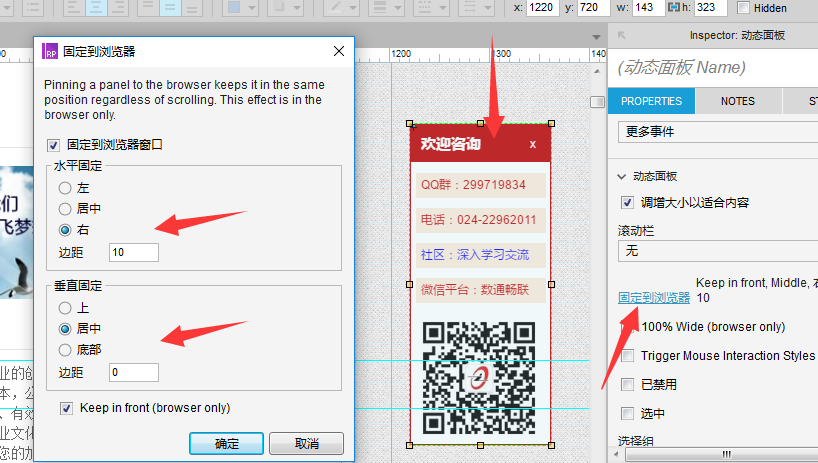Click the x in 欢迎咨询 header
818x463 pixels.
point(533,144)
